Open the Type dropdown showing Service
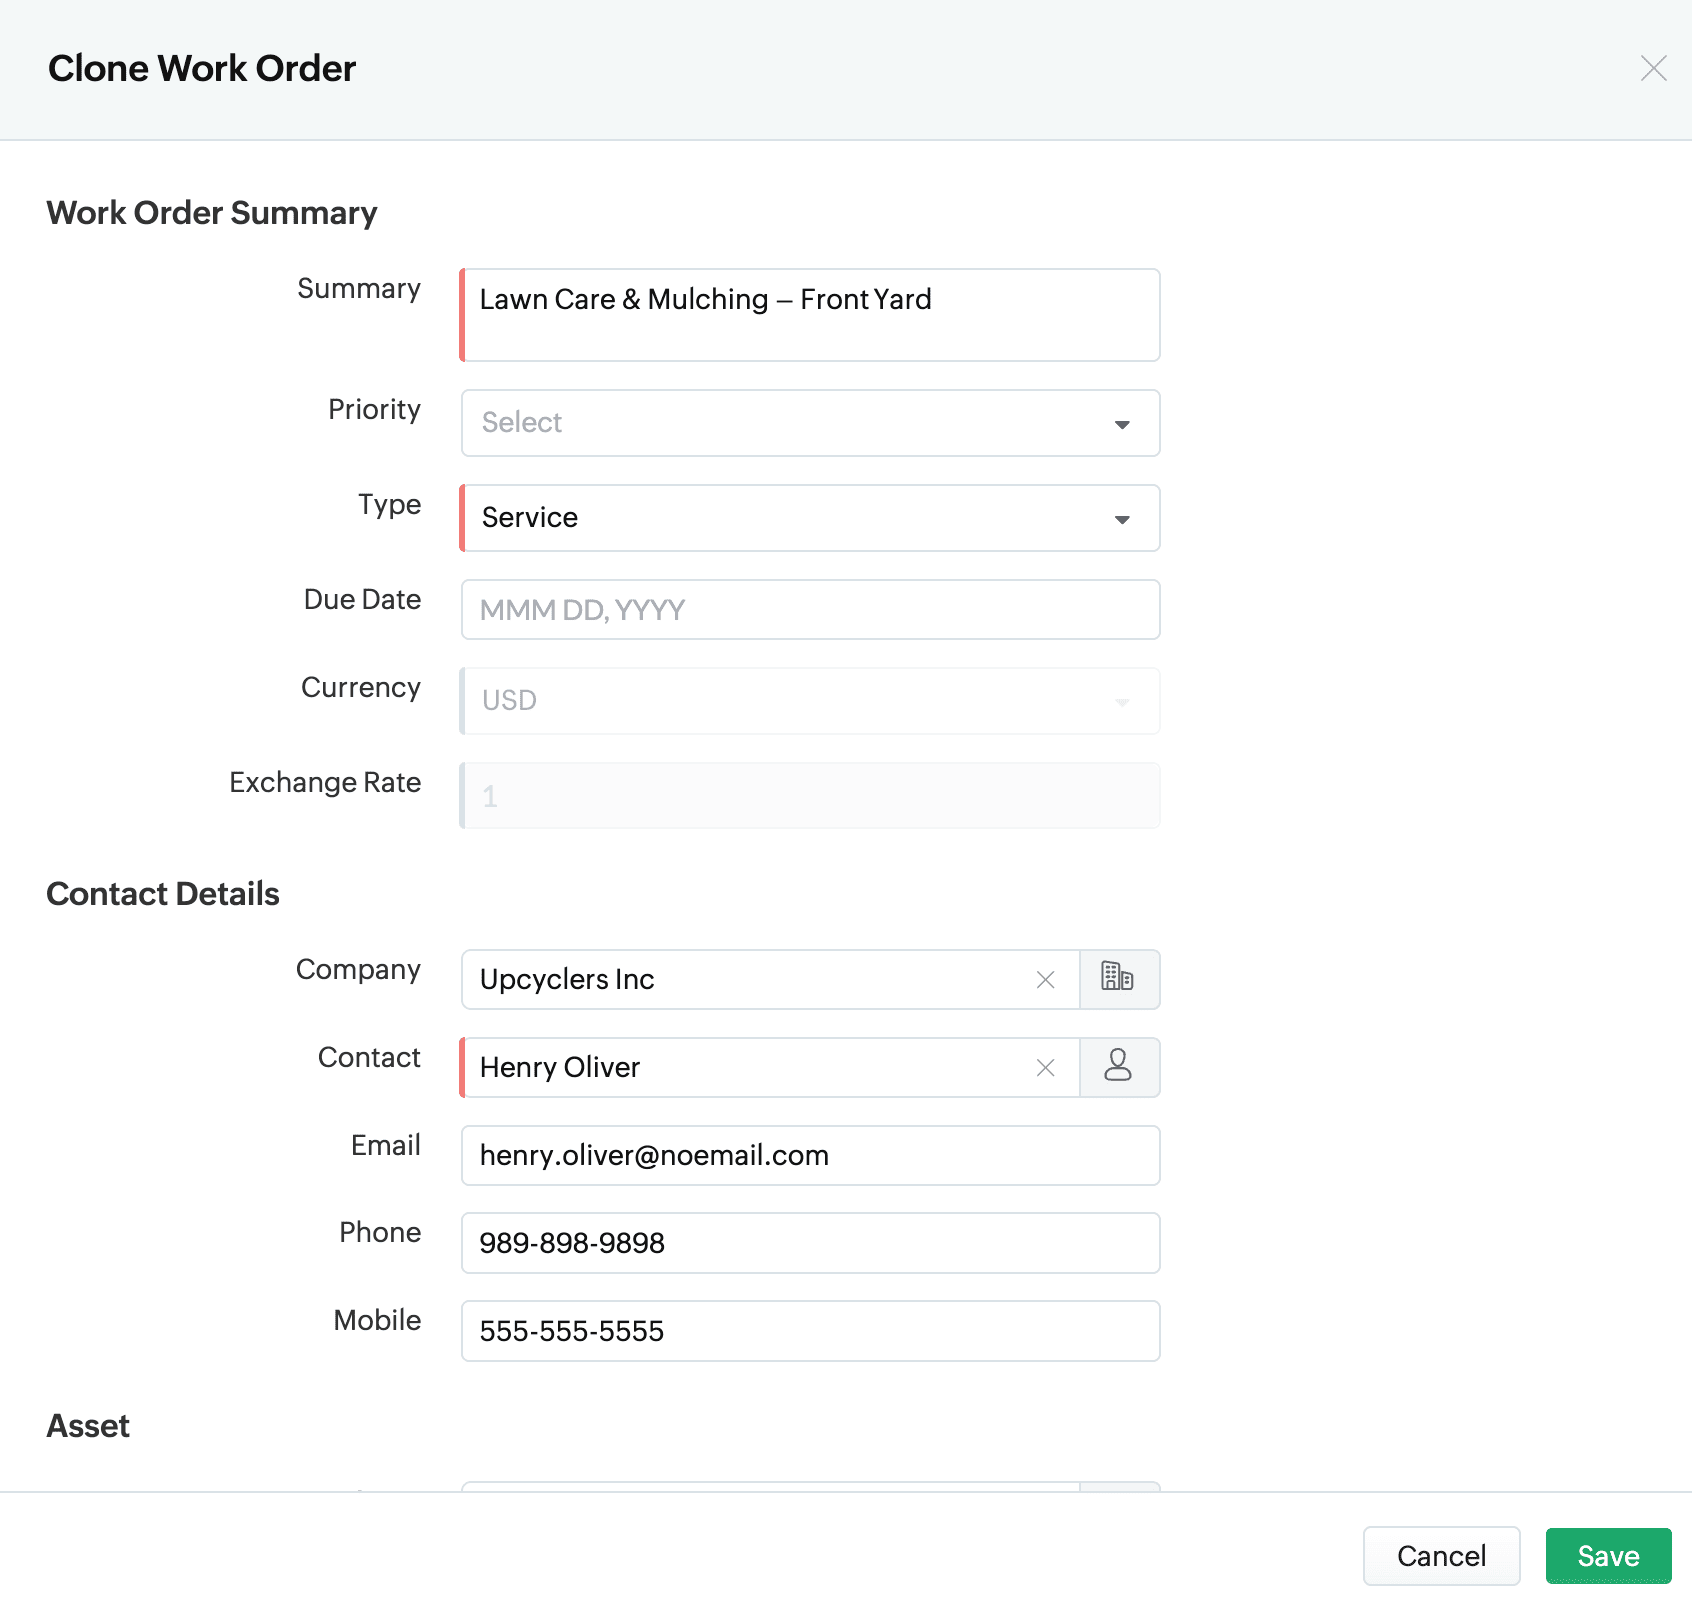The width and height of the screenshot is (1692, 1620). pyautogui.click(x=810, y=518)
